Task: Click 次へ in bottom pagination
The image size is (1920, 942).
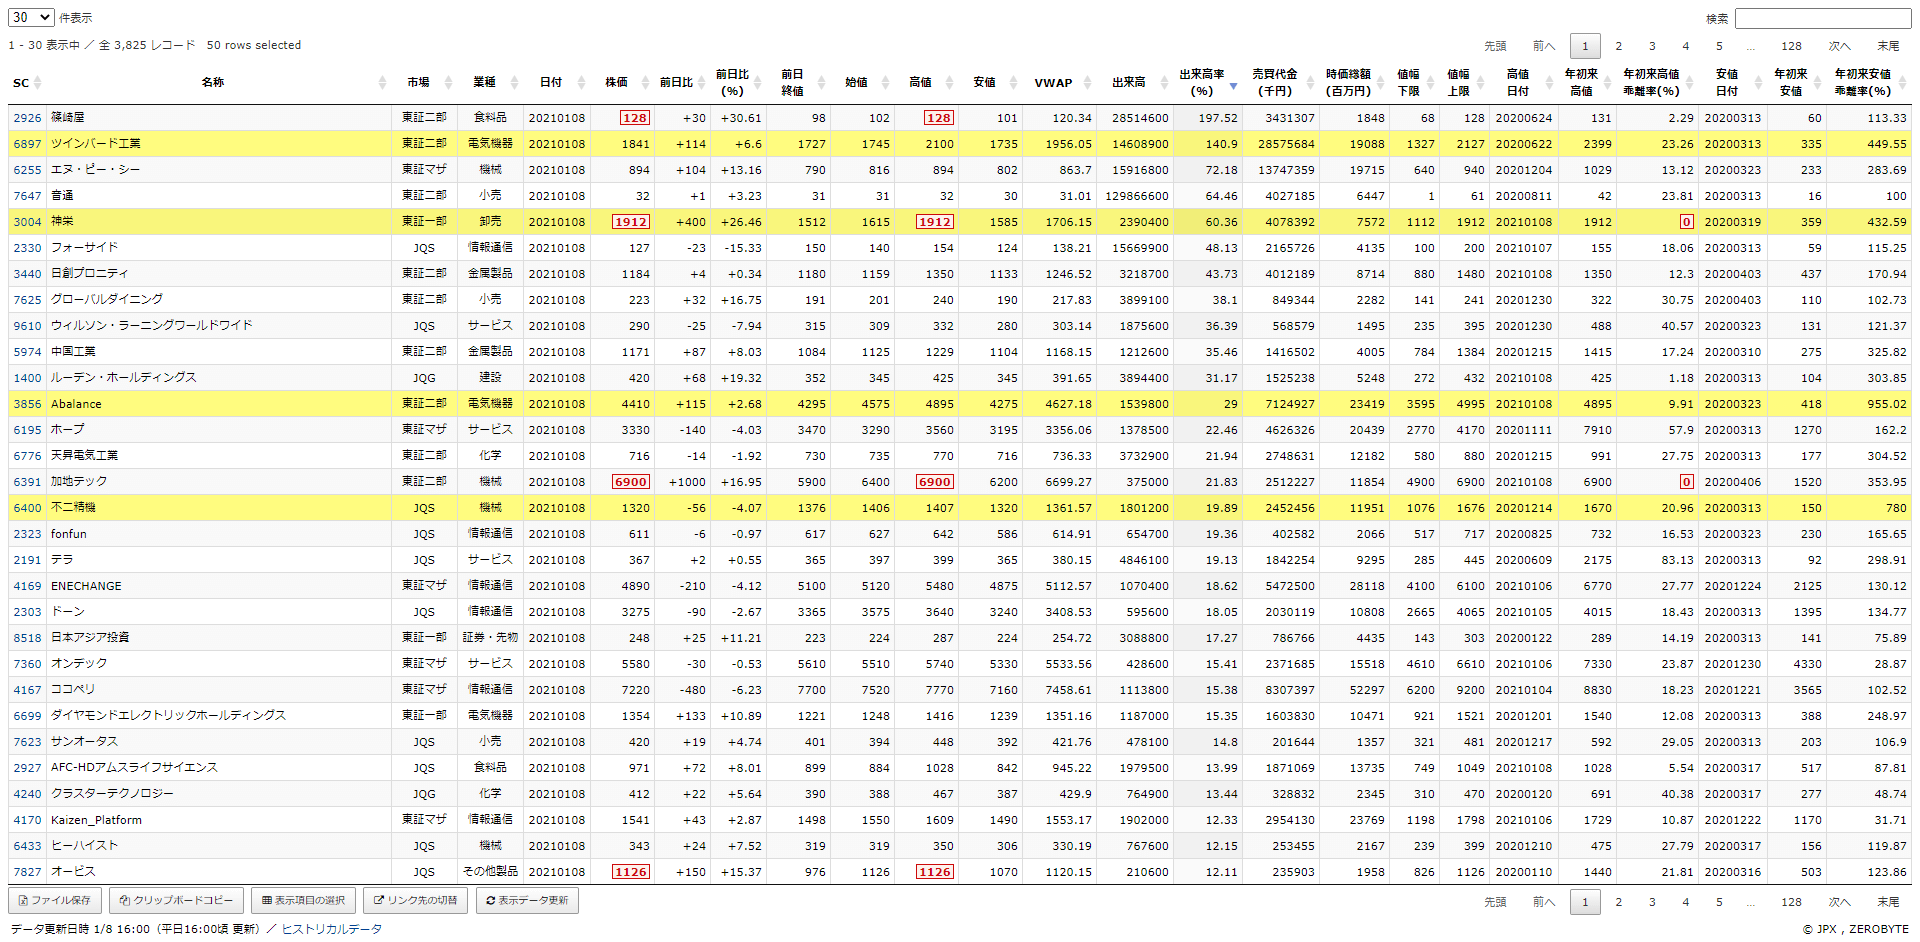Action: pyautogui.click(x=1840, y=902)
